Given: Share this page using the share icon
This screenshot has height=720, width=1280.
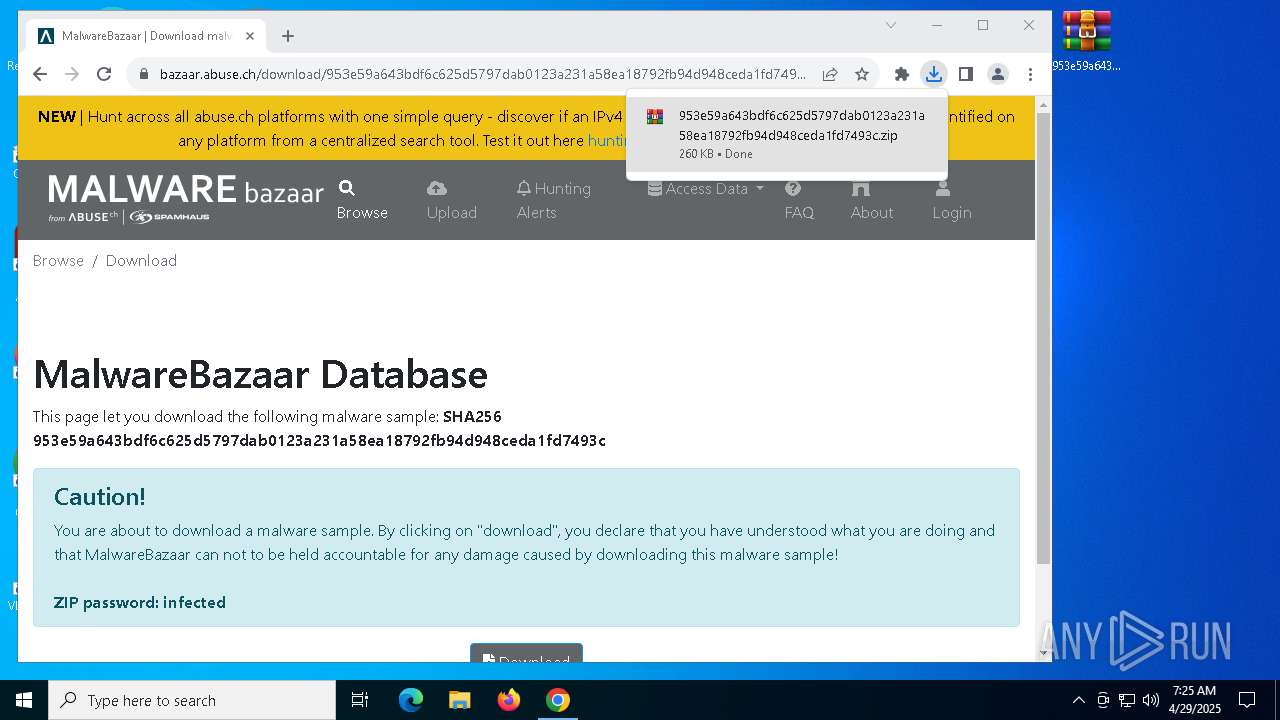Looking at the screenshot, I should point(830,74).
